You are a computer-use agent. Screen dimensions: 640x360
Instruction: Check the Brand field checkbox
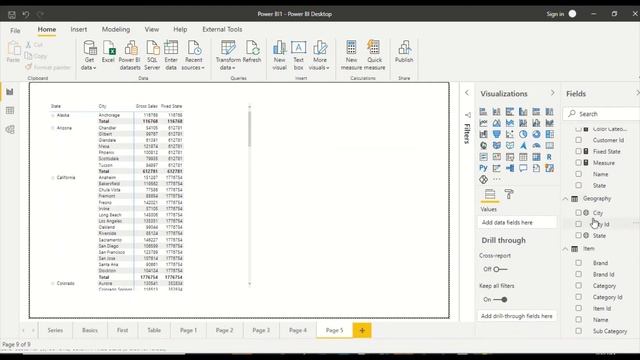click(578, 263)
